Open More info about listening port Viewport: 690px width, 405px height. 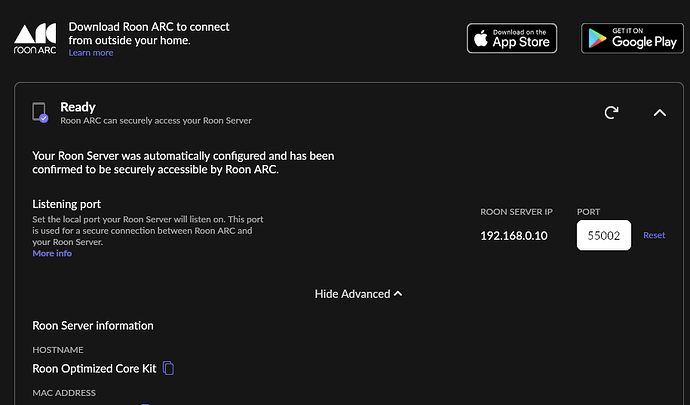coord(52,253)
